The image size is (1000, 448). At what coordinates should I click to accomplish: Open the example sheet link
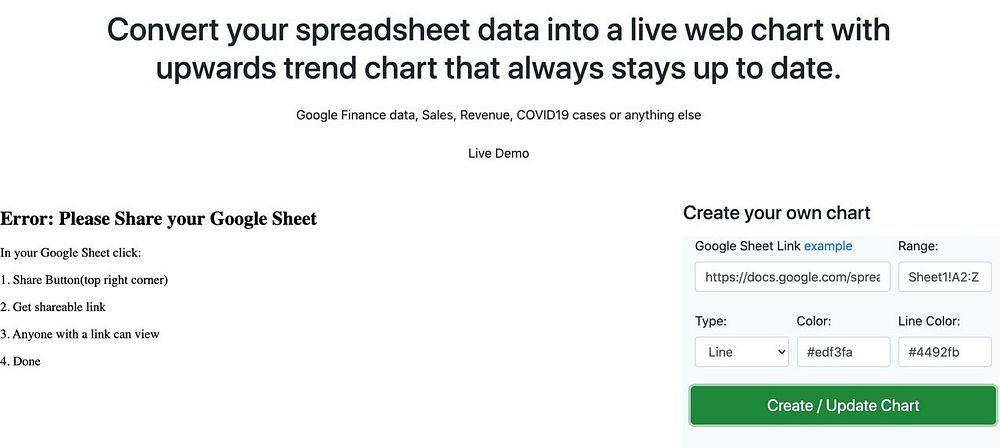(828, 246)
